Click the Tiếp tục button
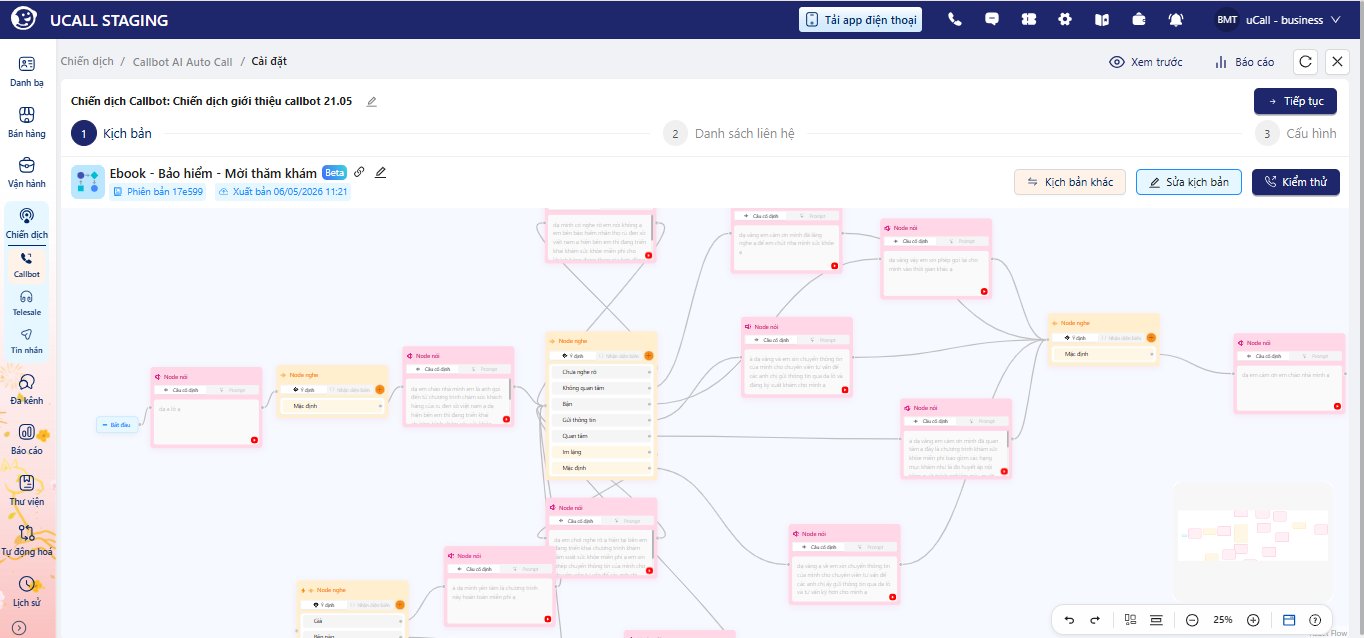The image size is (1364, 638). pos(1295,101)
